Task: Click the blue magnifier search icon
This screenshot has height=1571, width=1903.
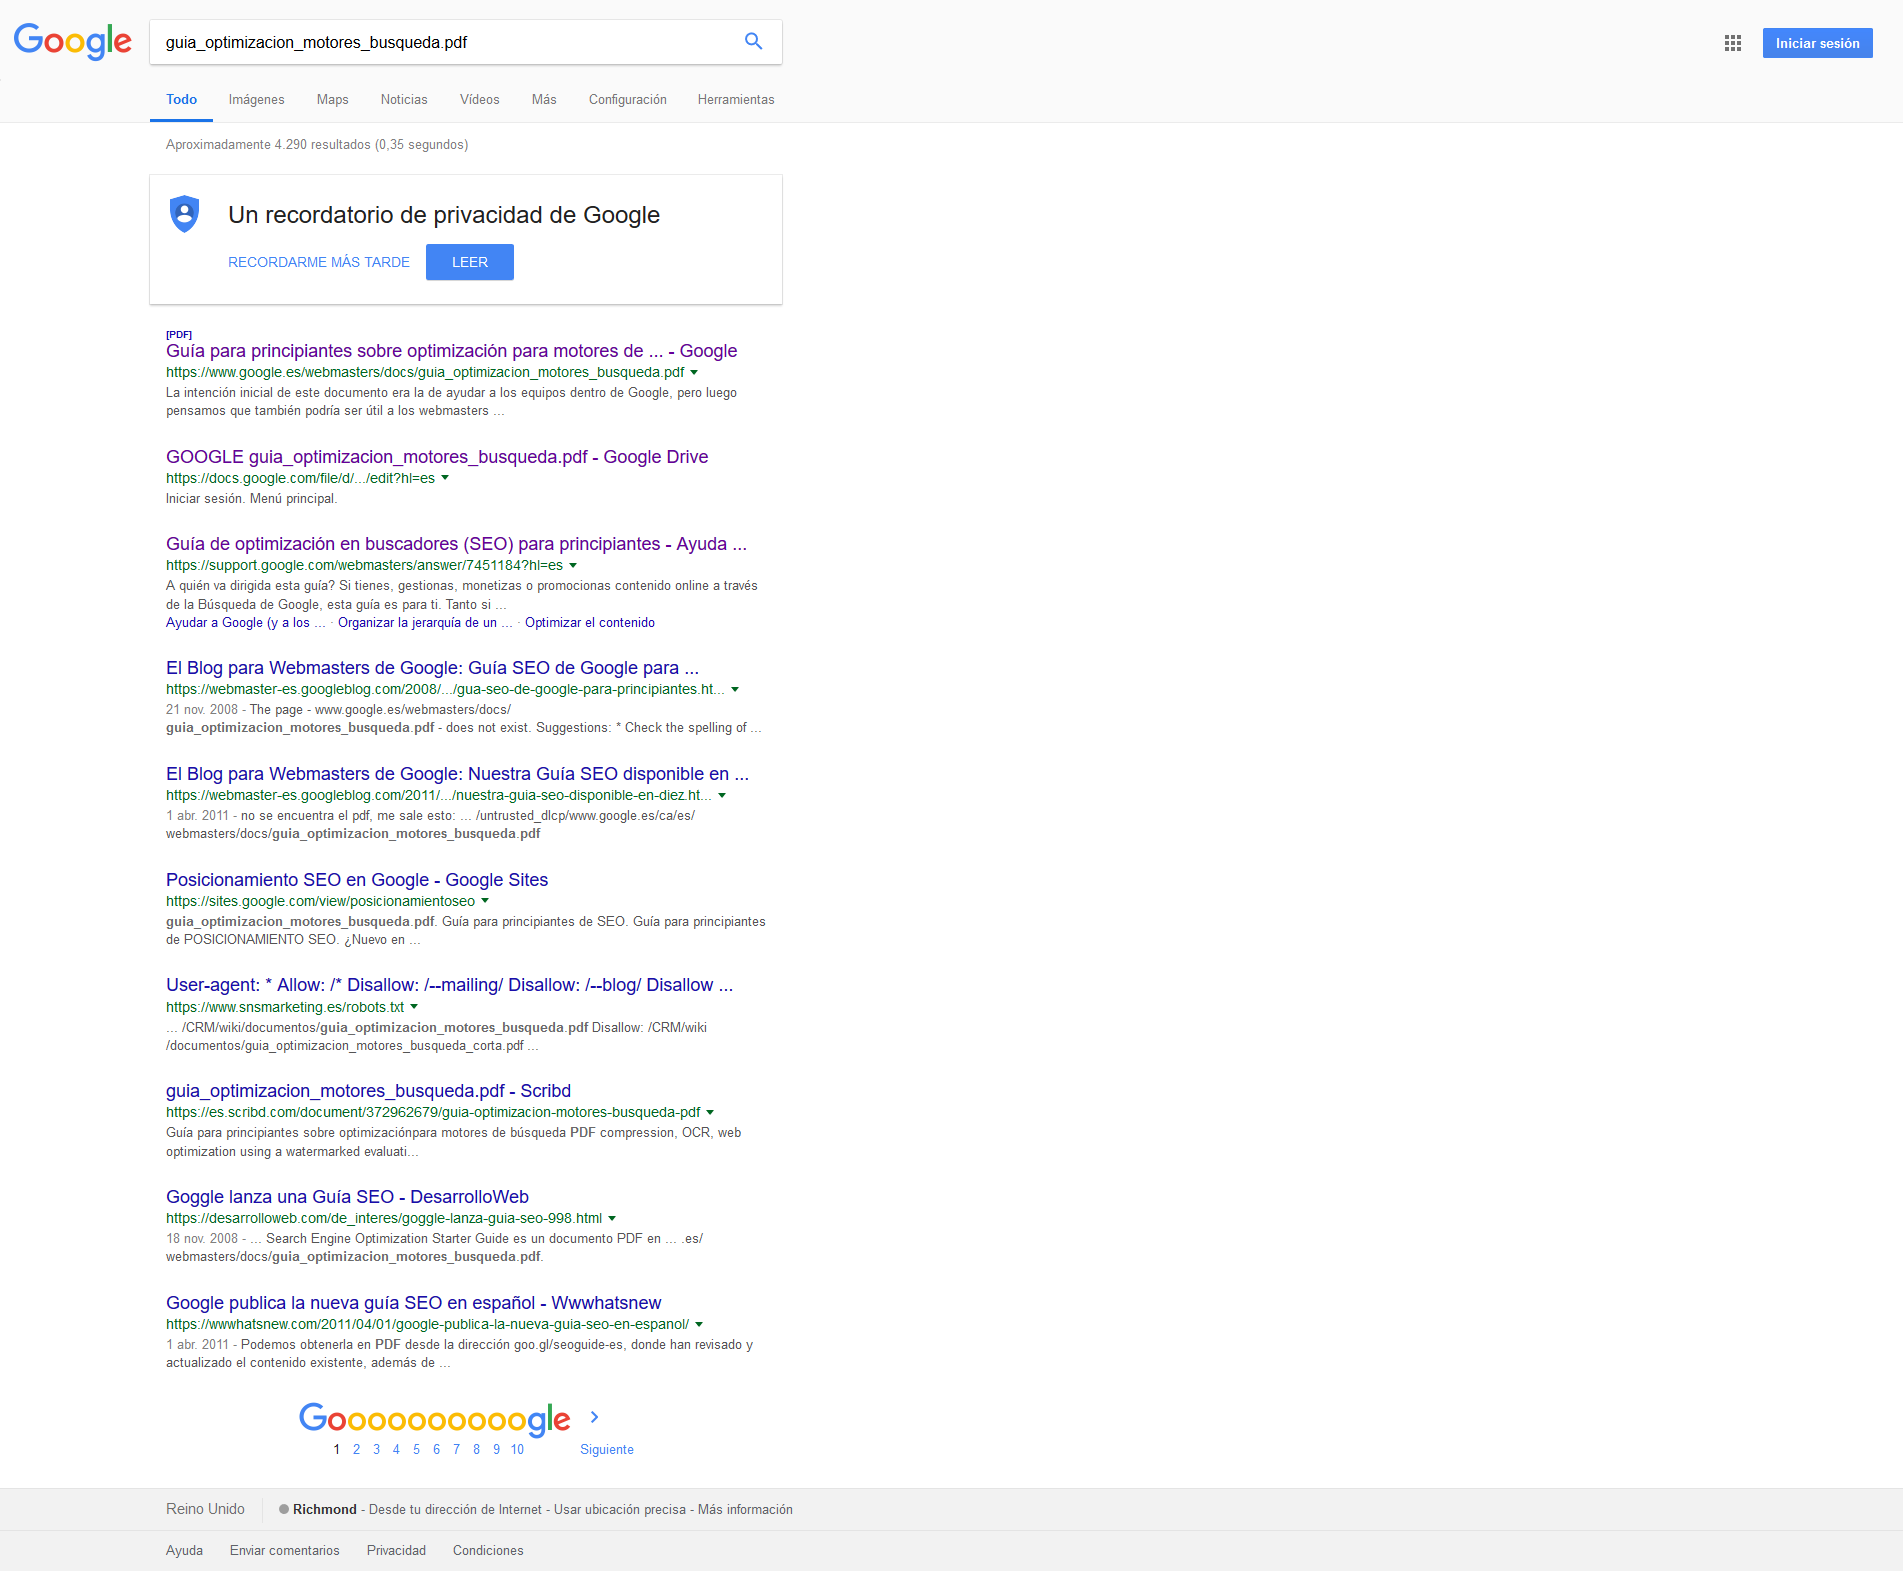Action: pos(753,41)
